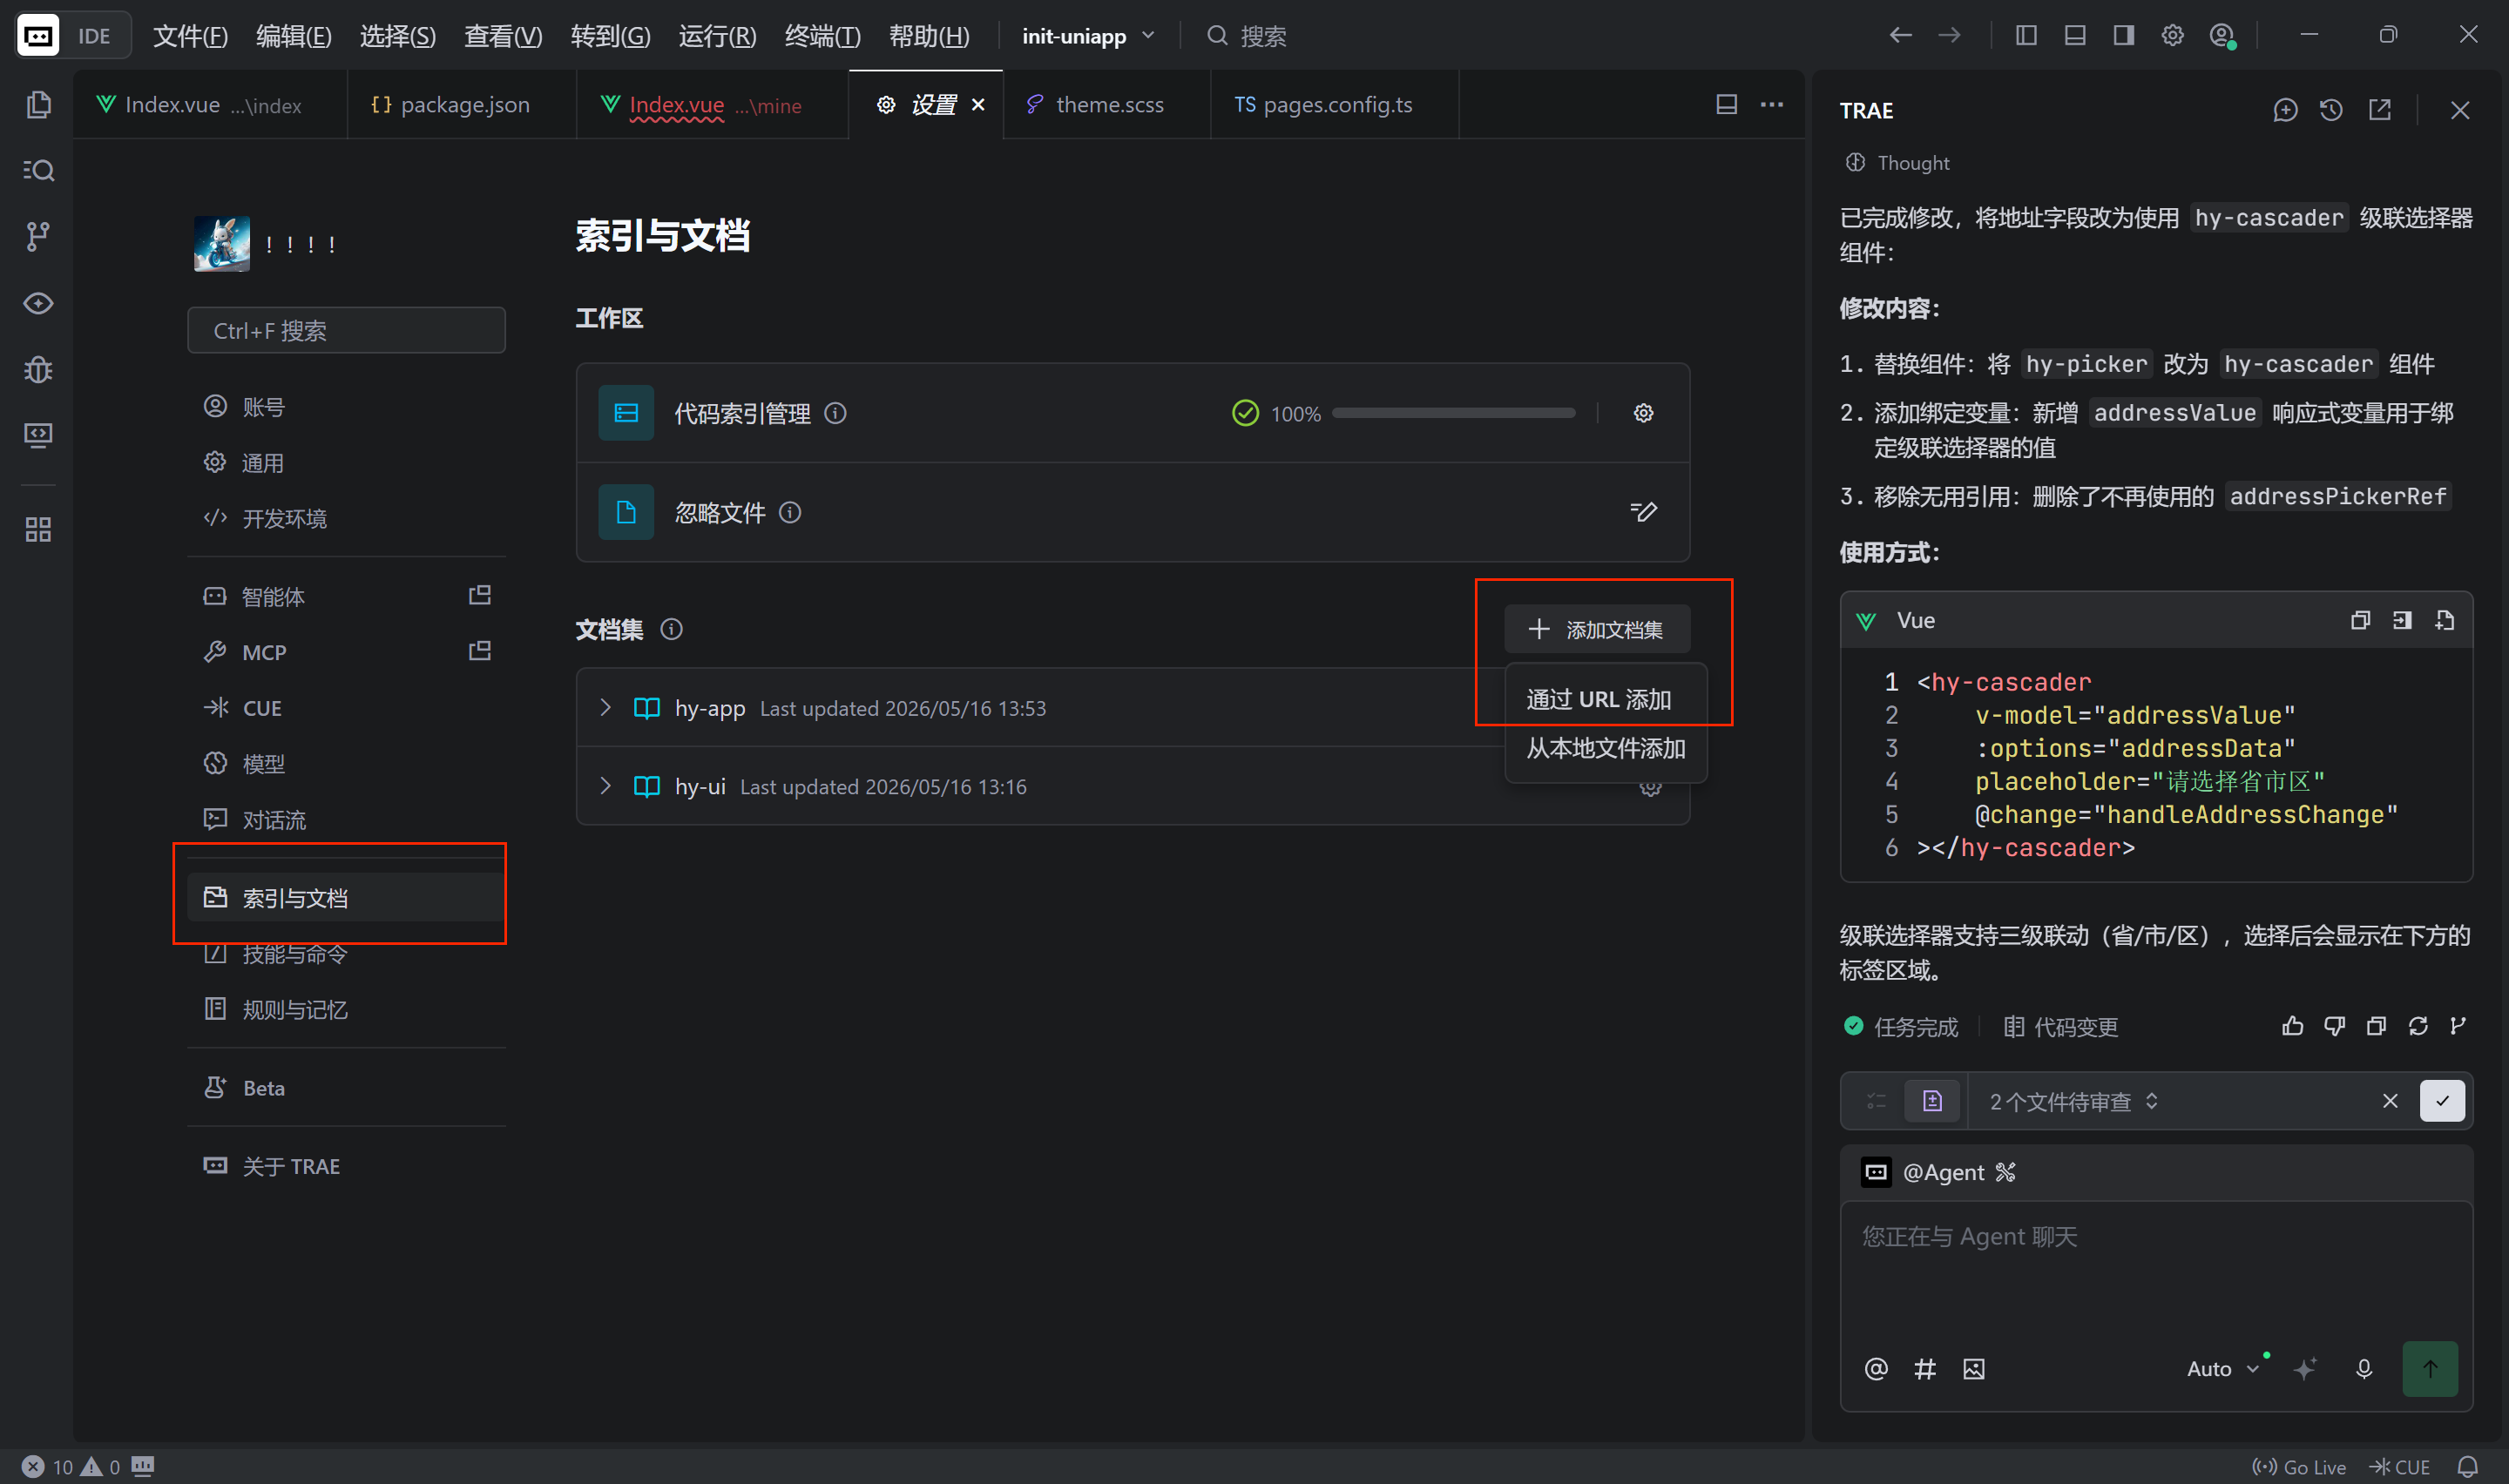2509x1484 pixels.
Task: Expand the hy-app doc set row
Action: click(x=604, y=707)
